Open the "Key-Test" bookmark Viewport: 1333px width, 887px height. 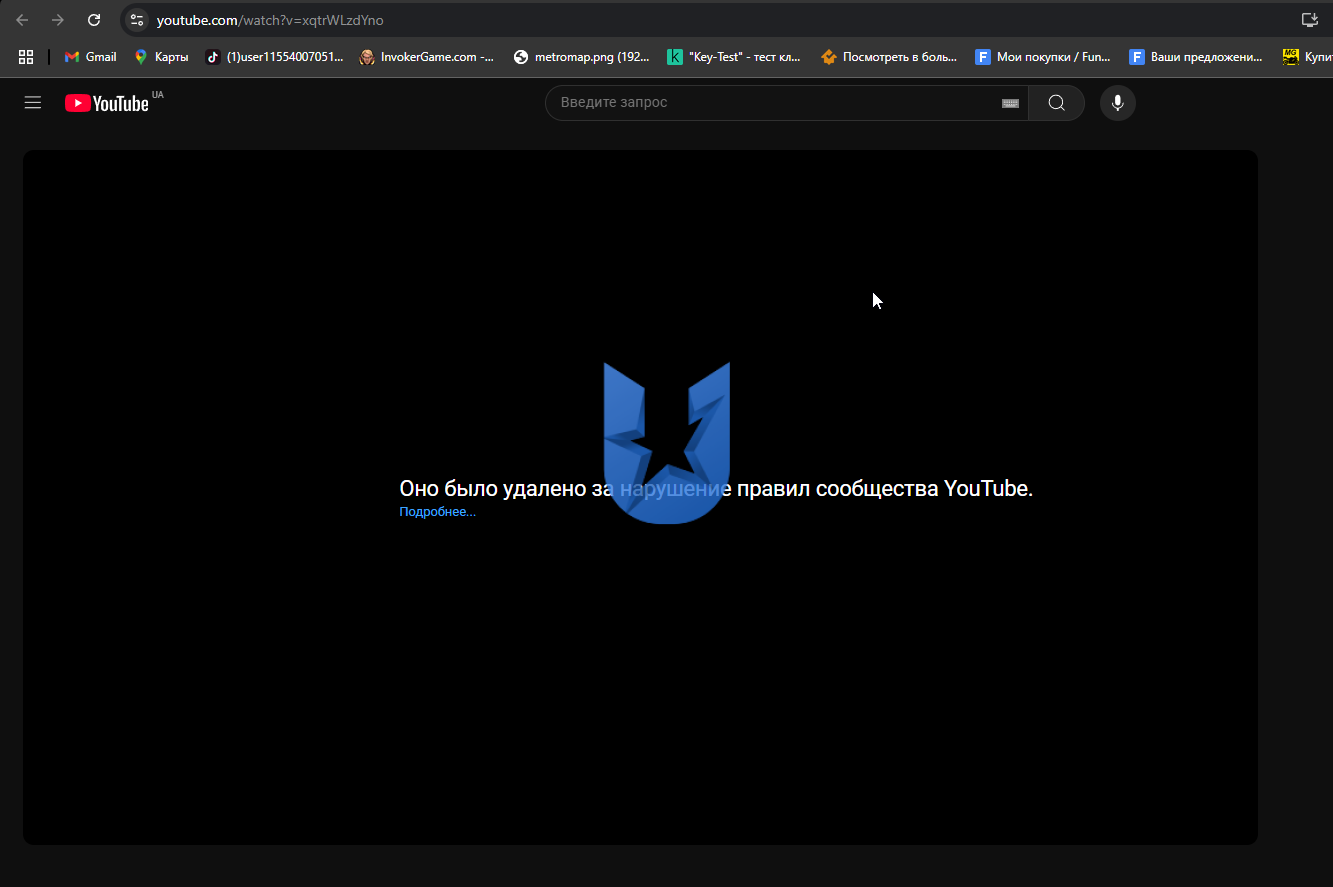735,57
